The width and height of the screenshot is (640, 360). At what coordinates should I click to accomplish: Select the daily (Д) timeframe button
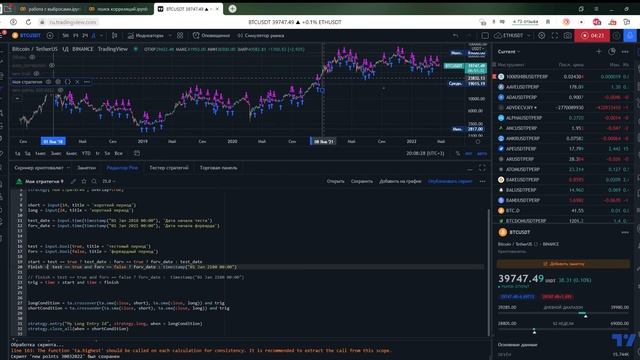click(93, 36)
